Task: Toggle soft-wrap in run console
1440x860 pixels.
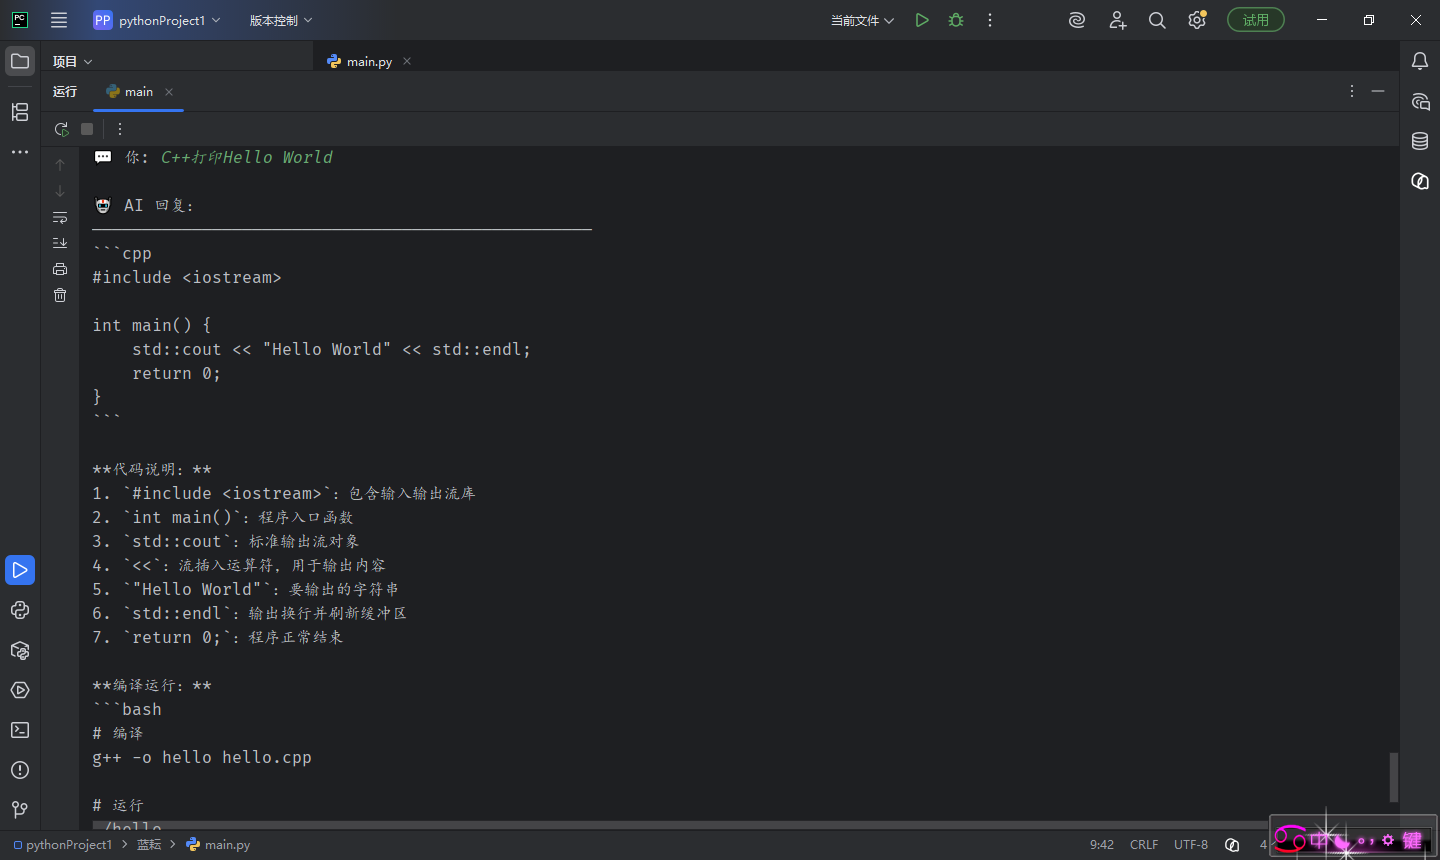Action: pos(60,217)
